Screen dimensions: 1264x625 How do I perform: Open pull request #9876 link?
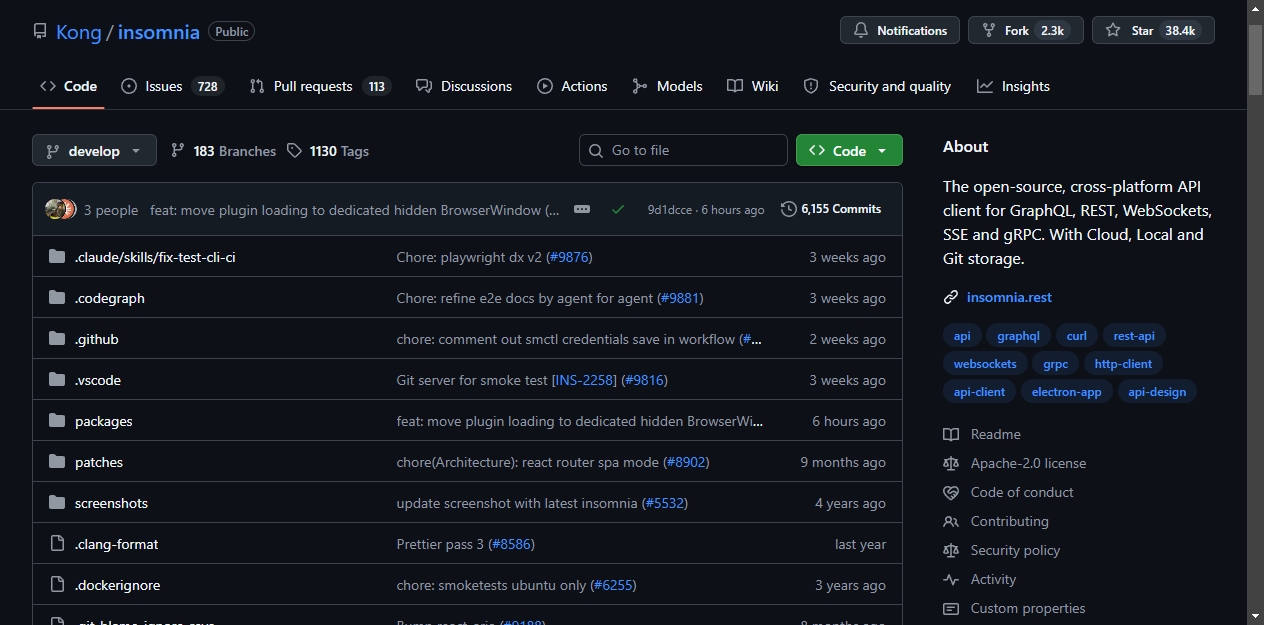coord(570,257)
